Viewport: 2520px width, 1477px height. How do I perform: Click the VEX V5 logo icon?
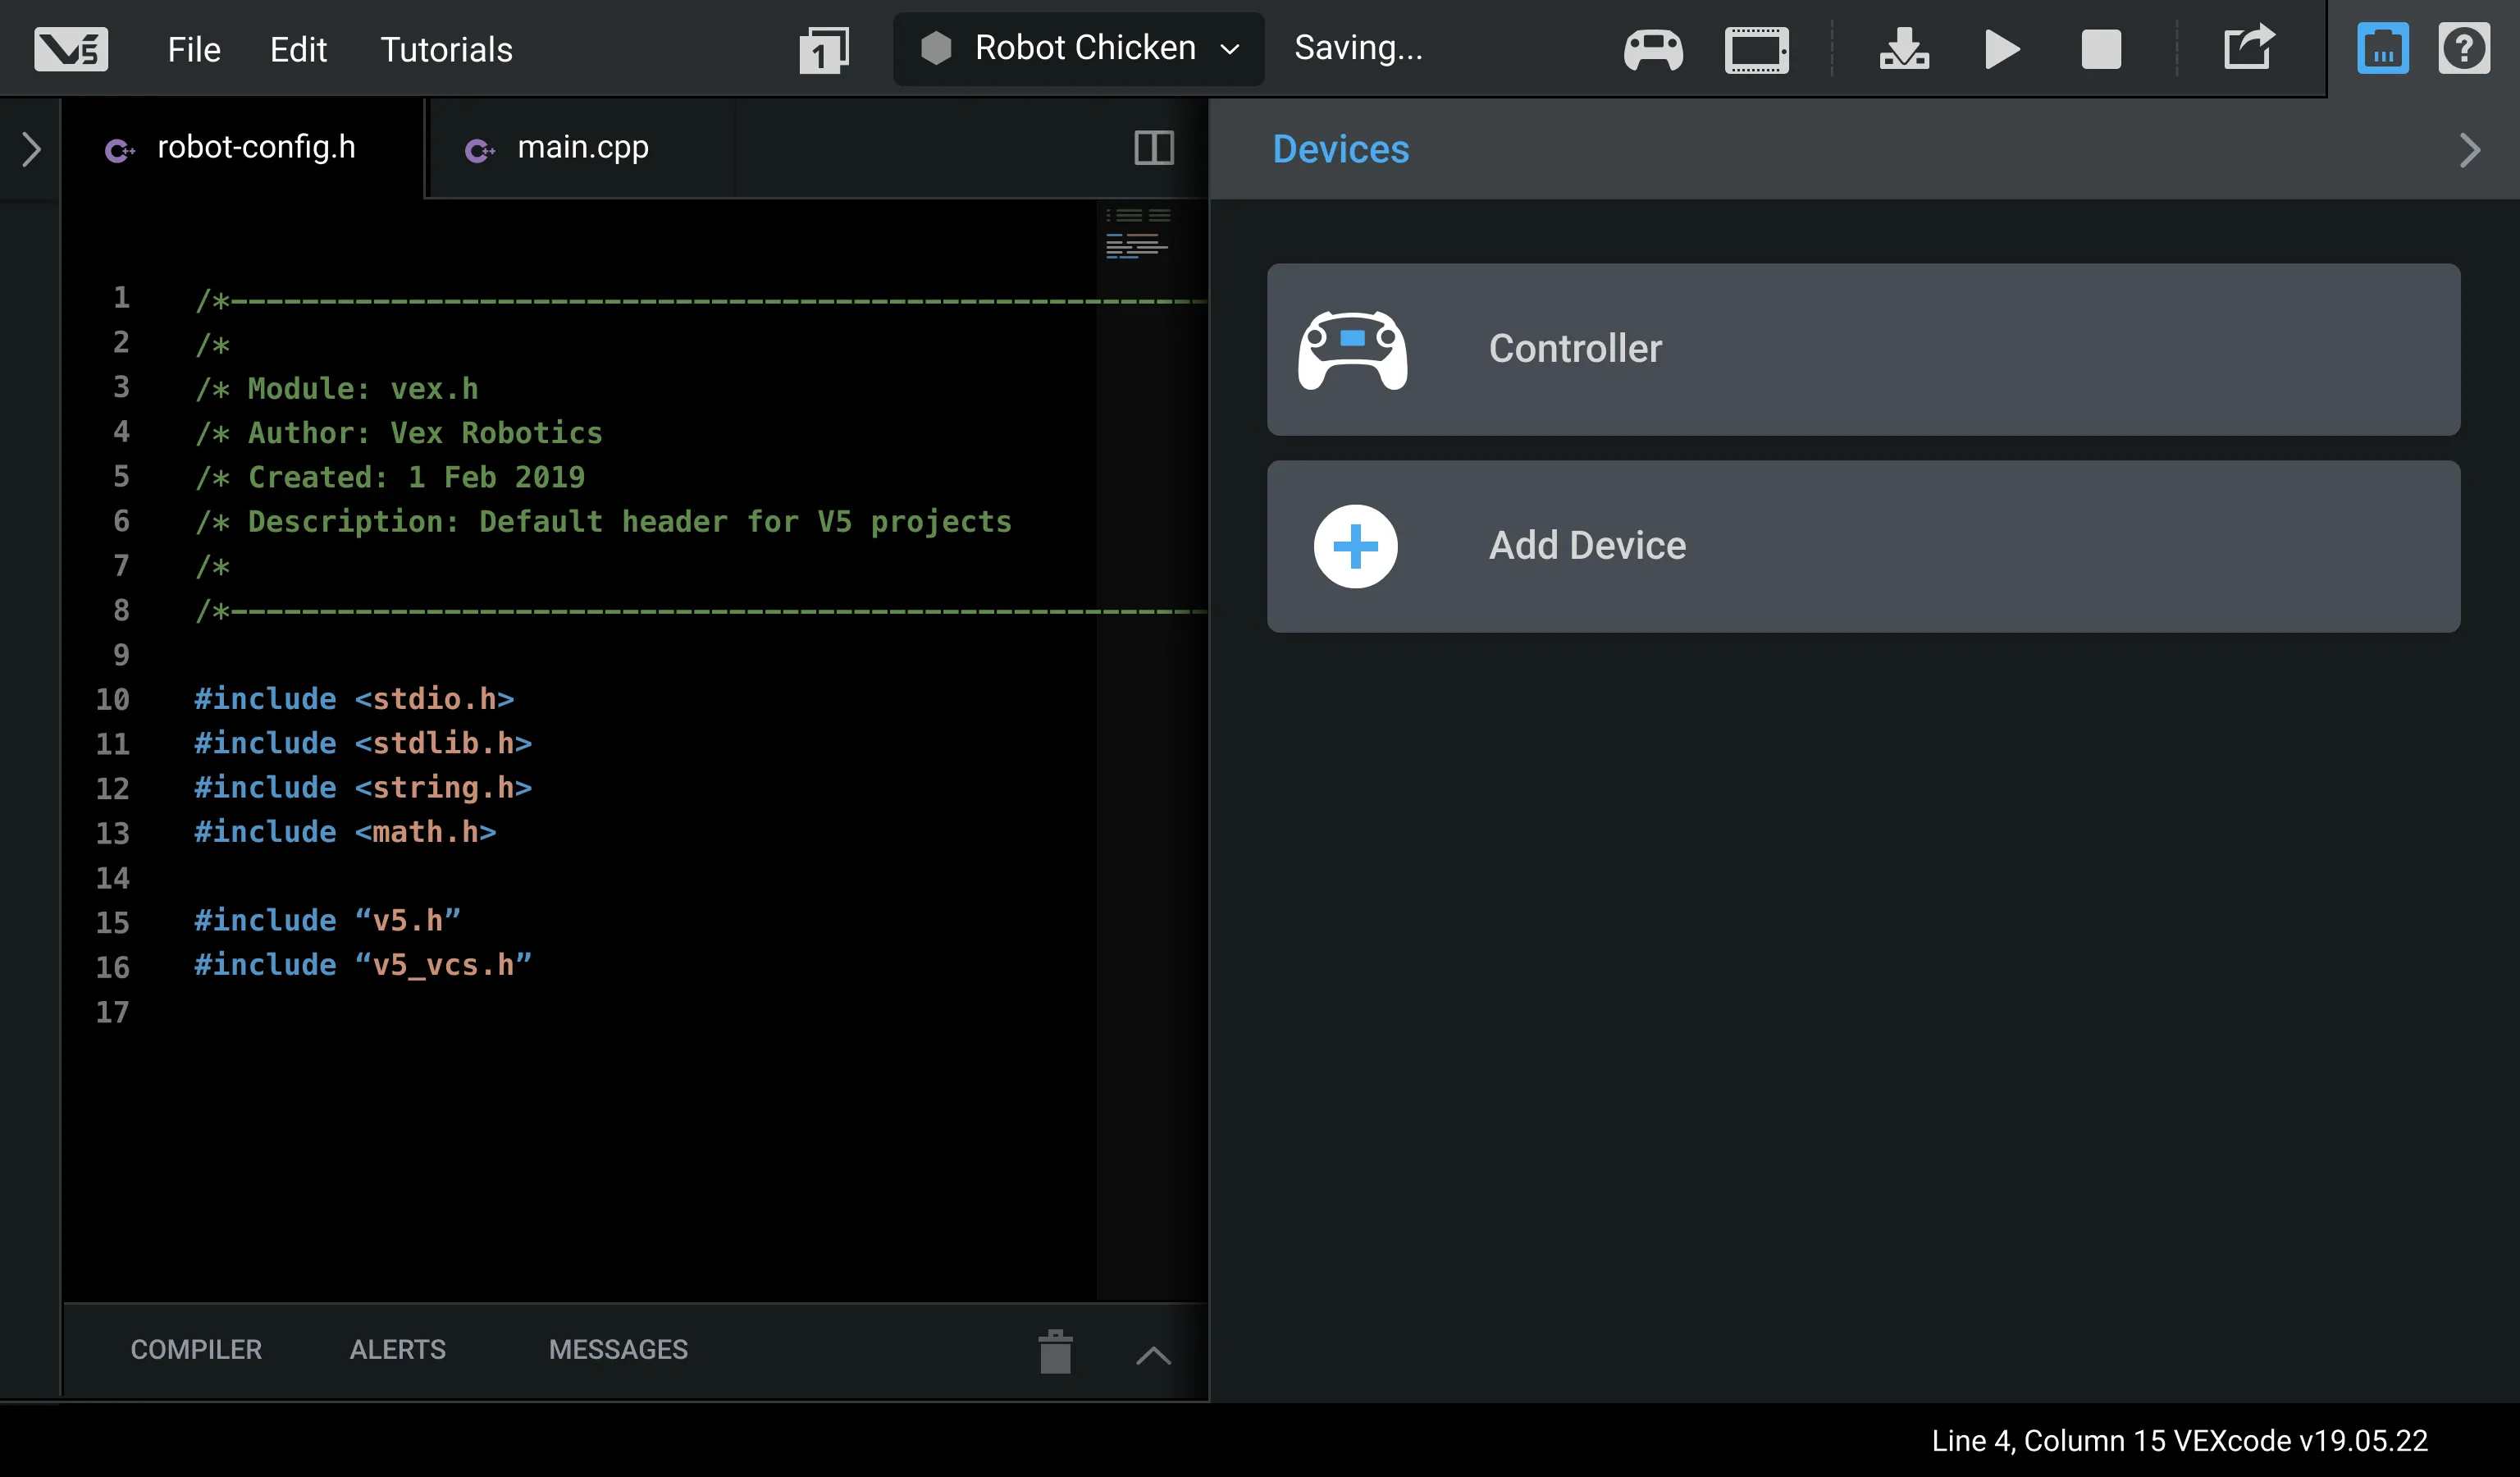tap(70, 49)
